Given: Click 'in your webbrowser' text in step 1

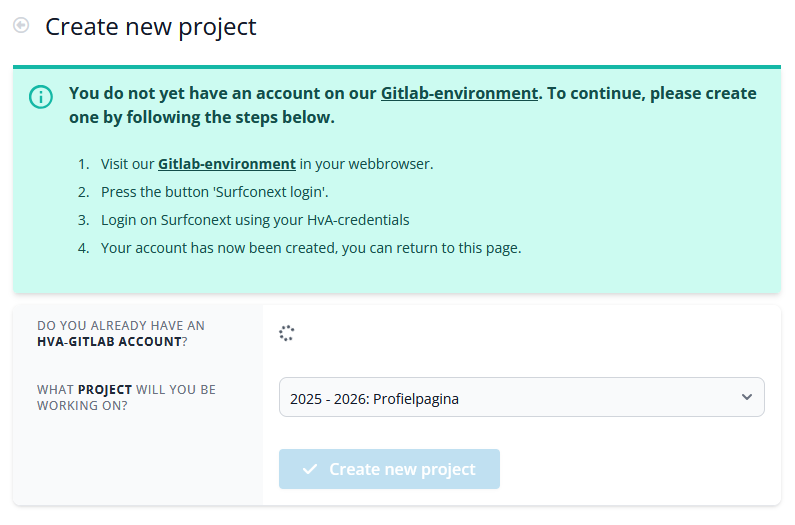Looking at the screenshot, I should point(366,164).
